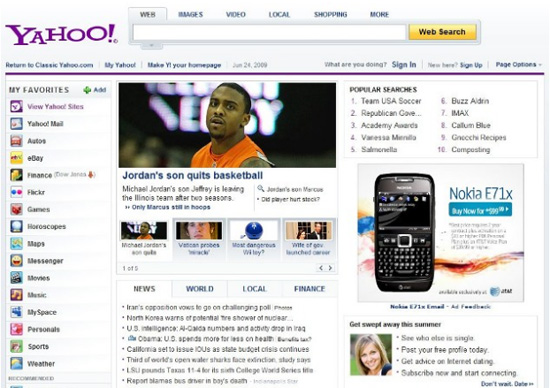Click the Autos car icon
This screenshot has width=550, height=388.
click(x=16, y=141)
